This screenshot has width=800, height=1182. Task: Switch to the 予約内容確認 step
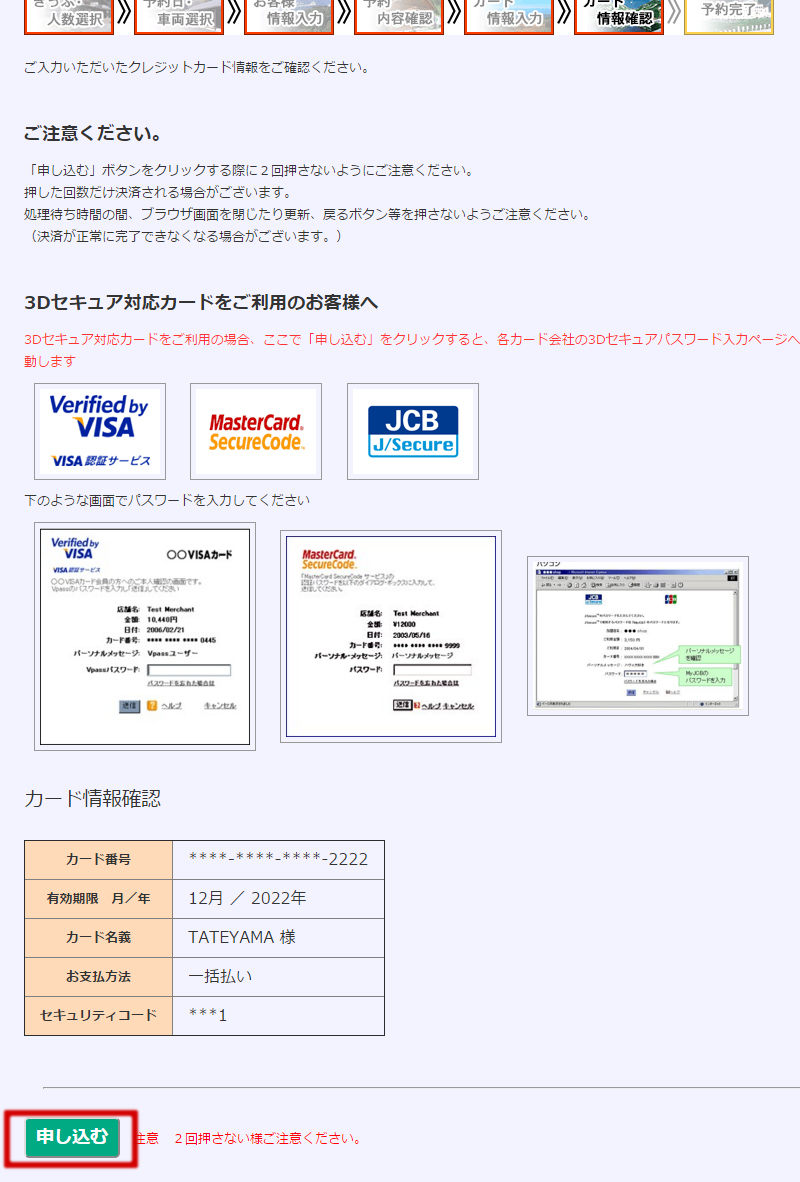click(x=399, y=17)
